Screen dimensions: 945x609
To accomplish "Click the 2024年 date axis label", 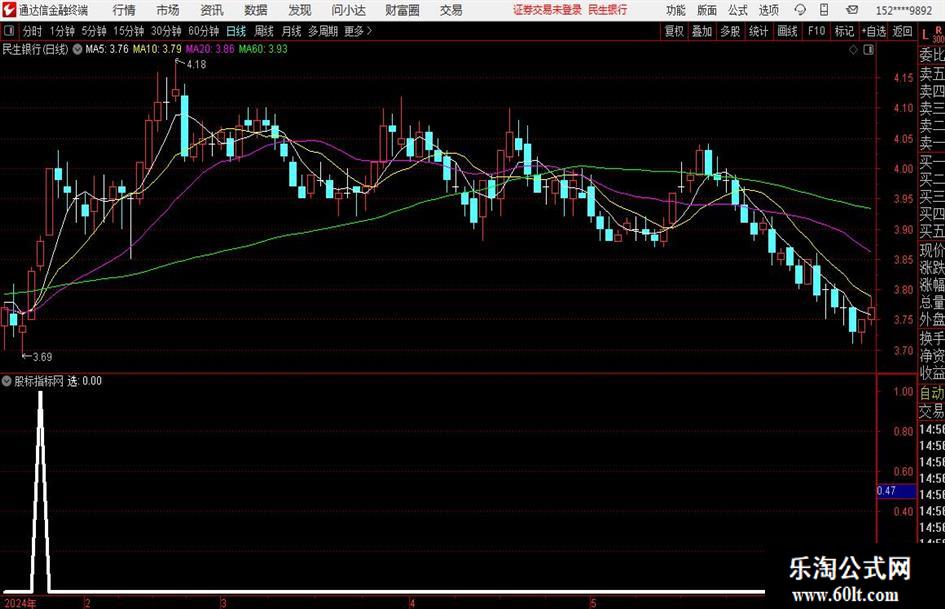I will 20,603.
